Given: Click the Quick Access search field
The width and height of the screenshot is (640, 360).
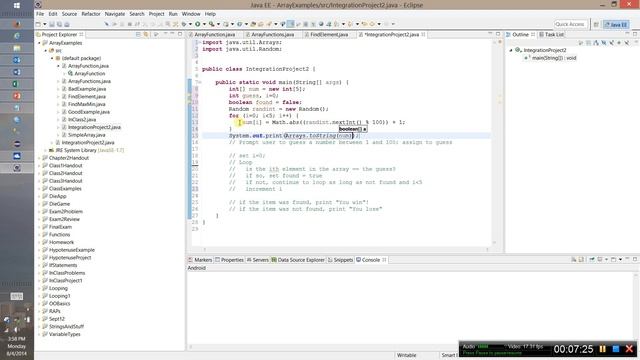Looking at the screenshot, I should tap(570, 24).
